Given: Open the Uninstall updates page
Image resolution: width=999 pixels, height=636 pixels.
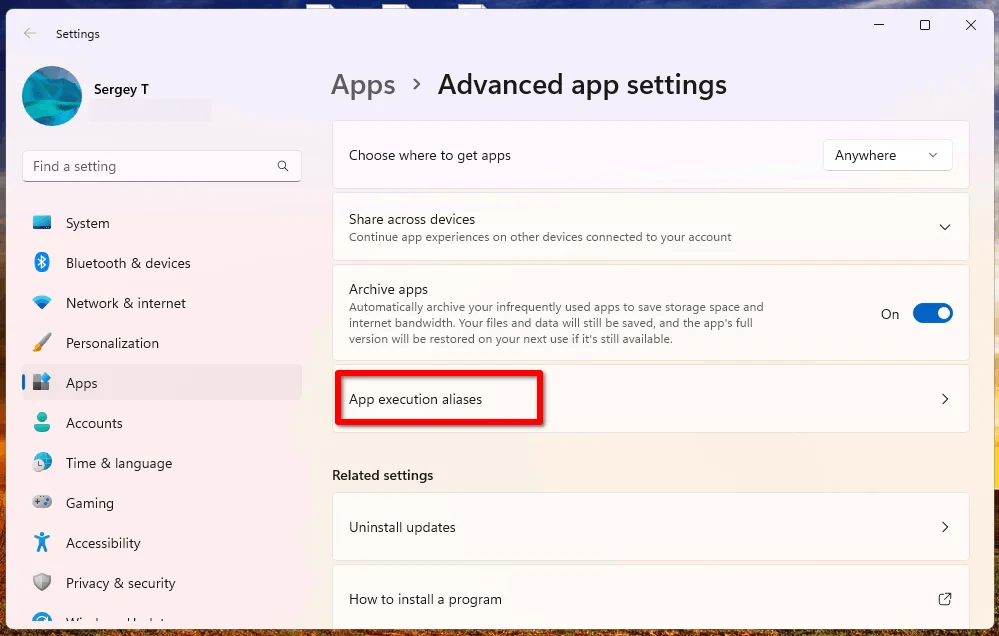Looking at the screenshot, I should tap(650, 527).
